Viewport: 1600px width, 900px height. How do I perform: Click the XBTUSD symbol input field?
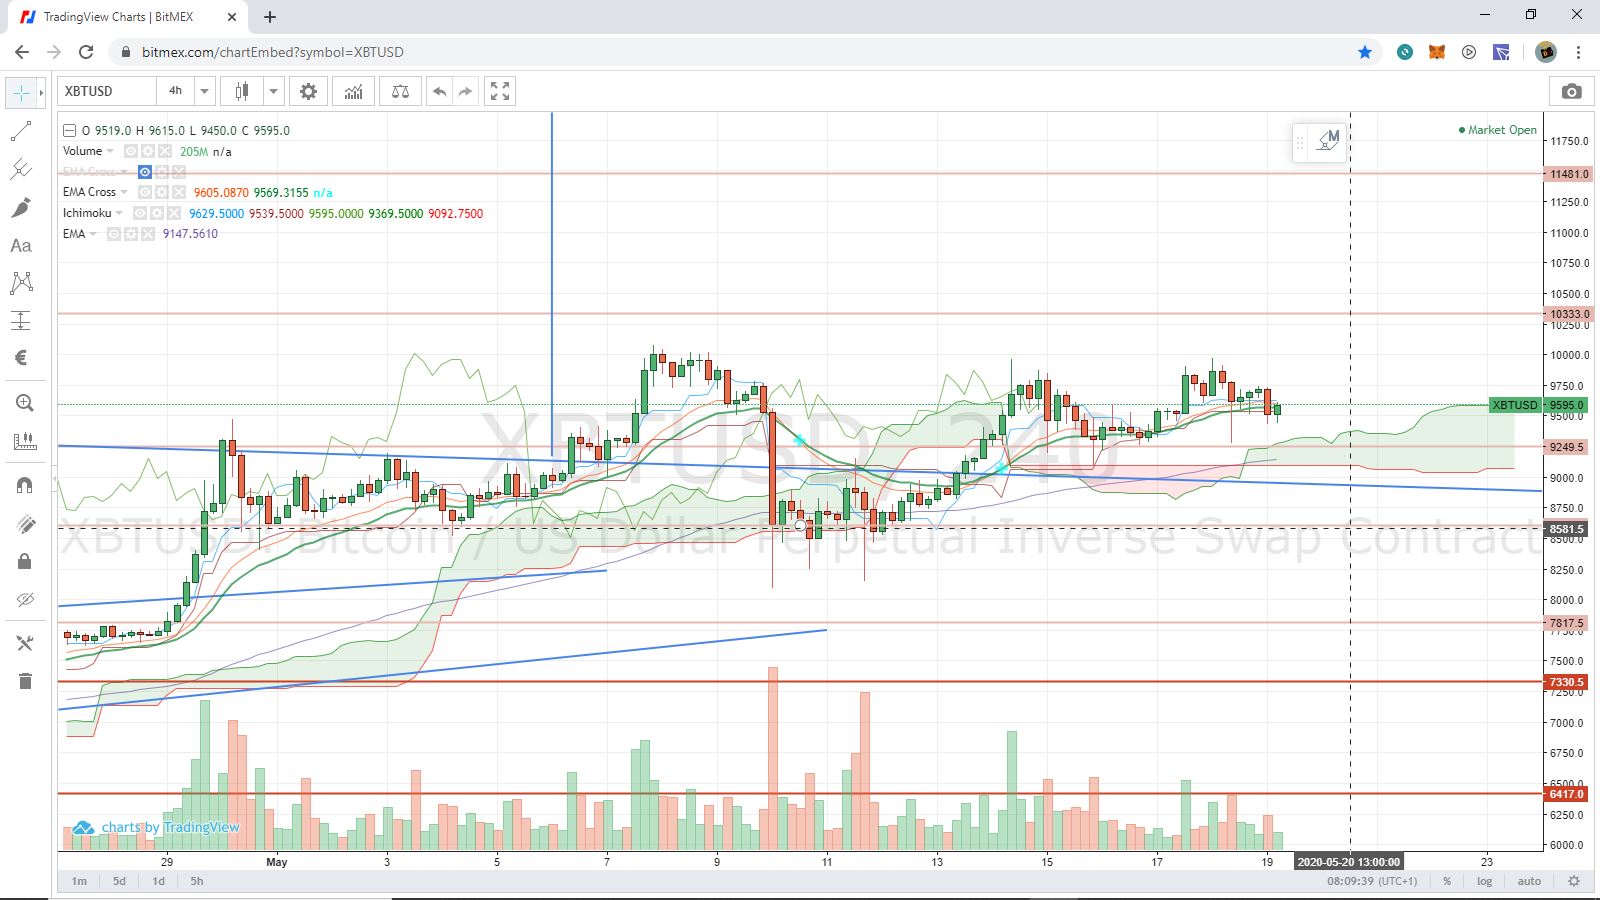click(x=107, y=91)
